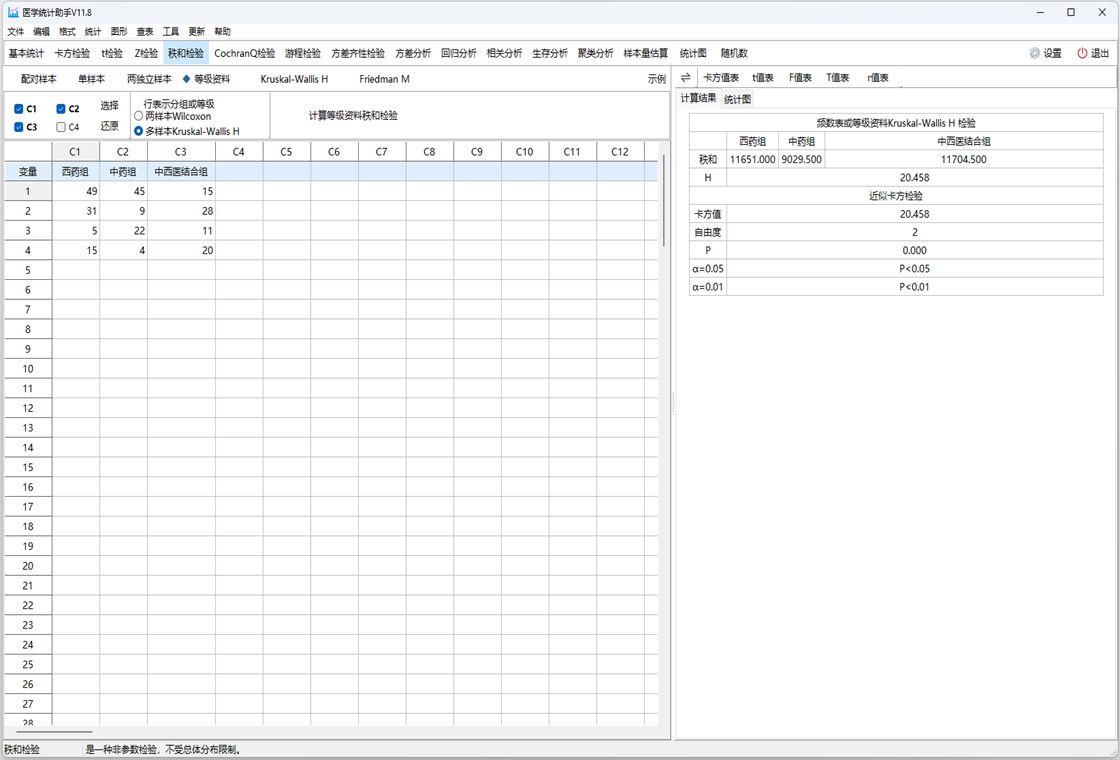This screenshot has width=1120, height=760.
Task: Open the F值表 lookup tab
Action: click(x=800, y=78)
